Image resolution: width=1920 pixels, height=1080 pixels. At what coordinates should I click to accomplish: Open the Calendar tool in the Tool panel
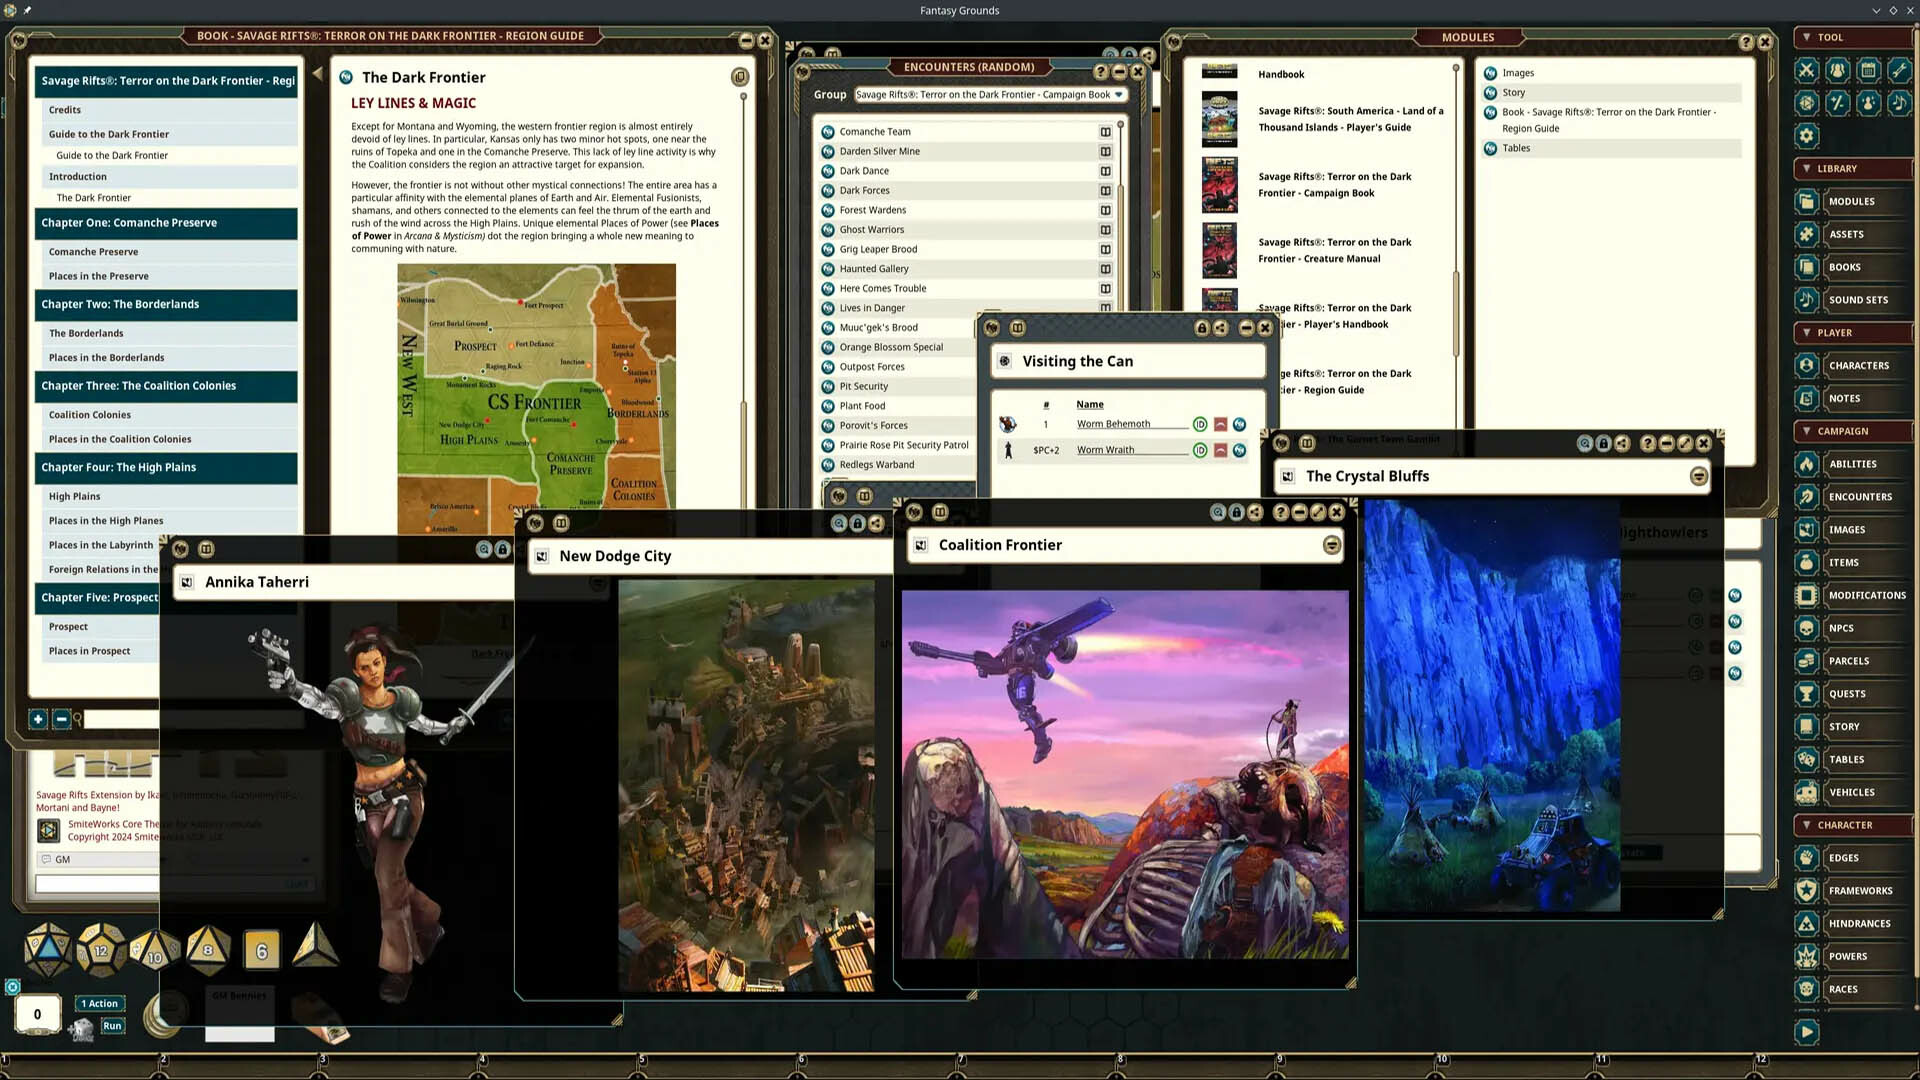pos(1869,70)
